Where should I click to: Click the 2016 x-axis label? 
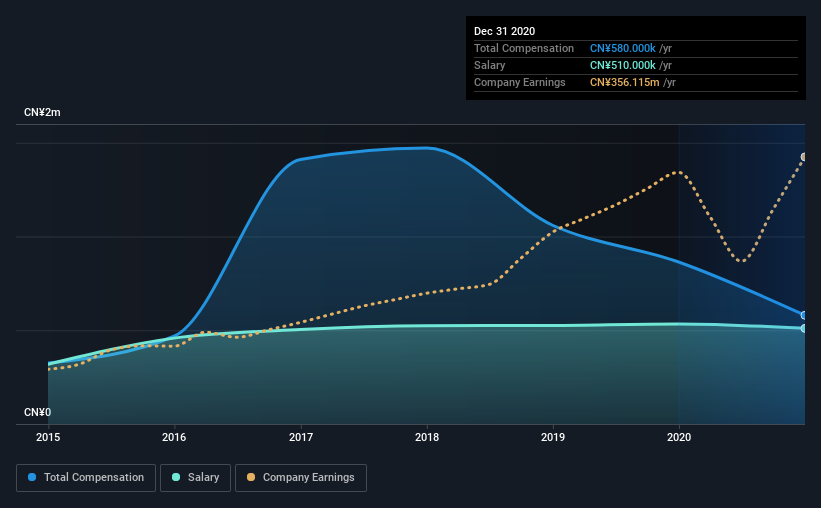click(174, 437)
